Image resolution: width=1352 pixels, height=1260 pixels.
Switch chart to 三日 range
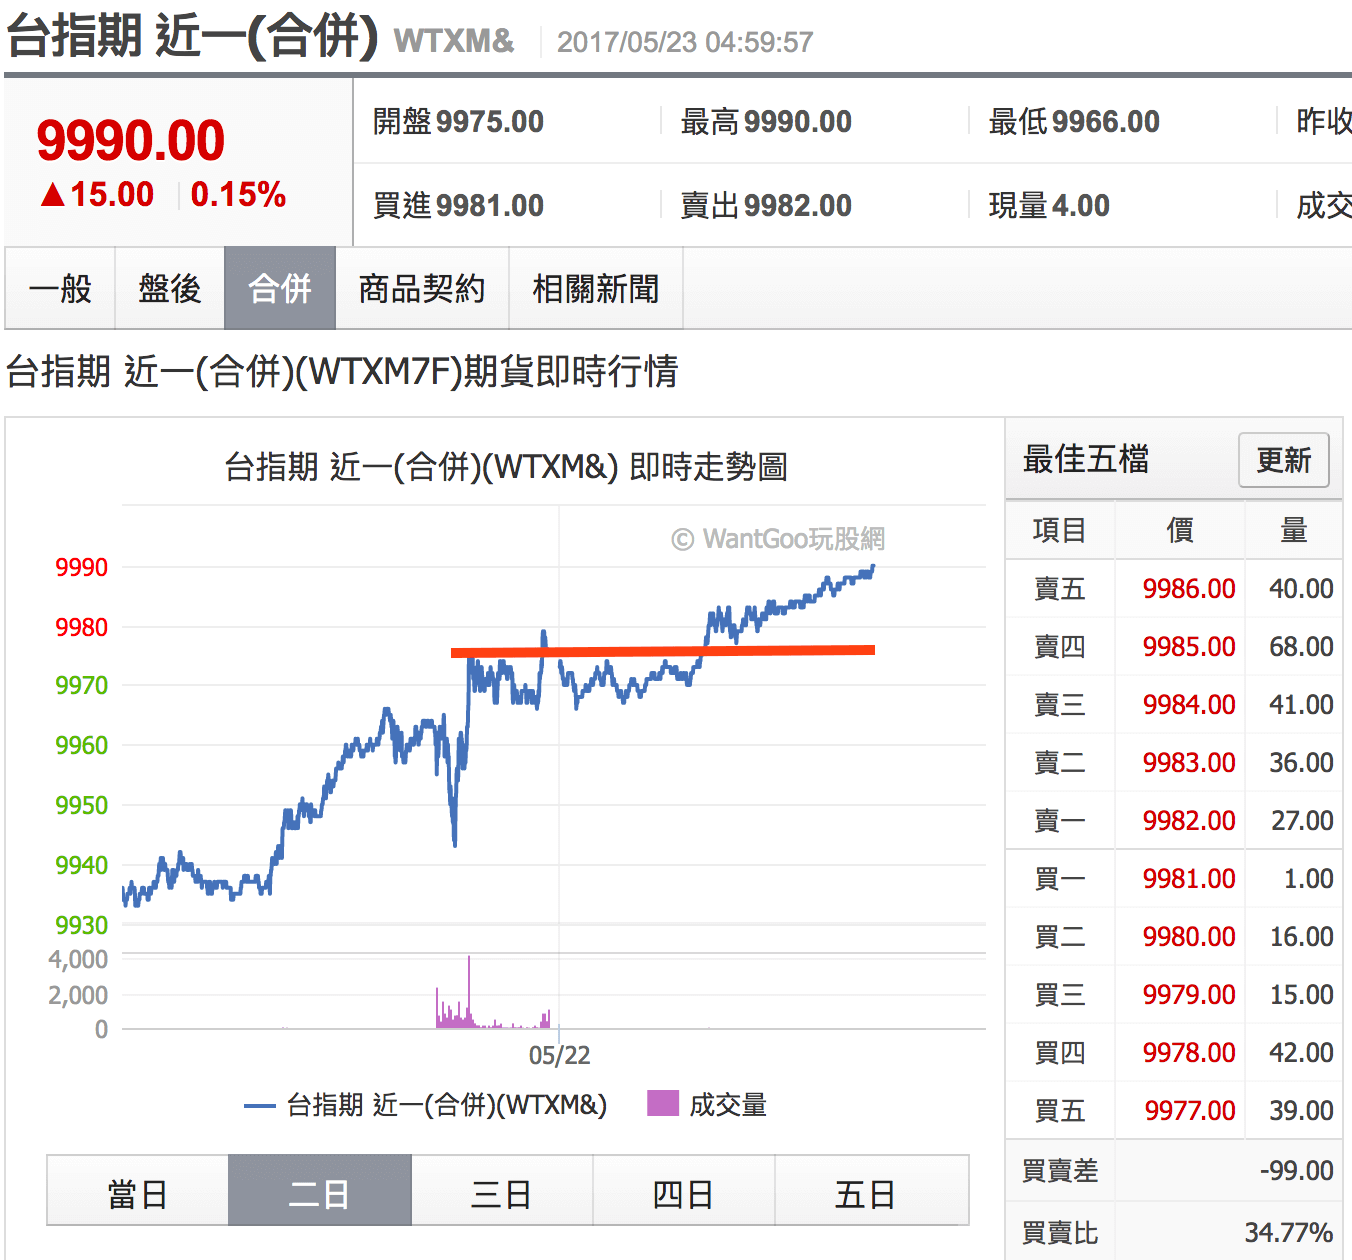[501, 1192]
